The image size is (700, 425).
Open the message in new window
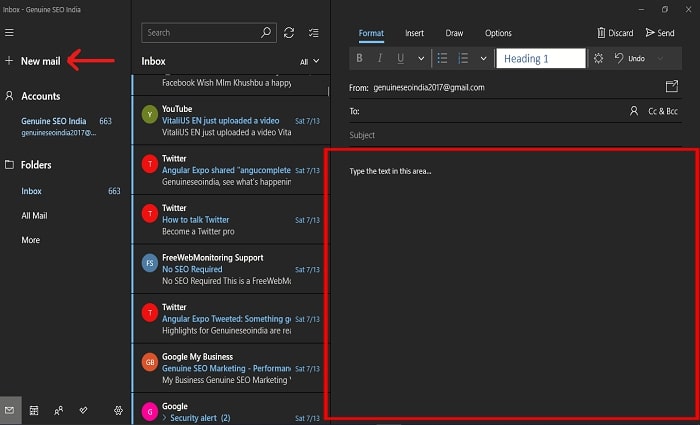pos(671,87)
